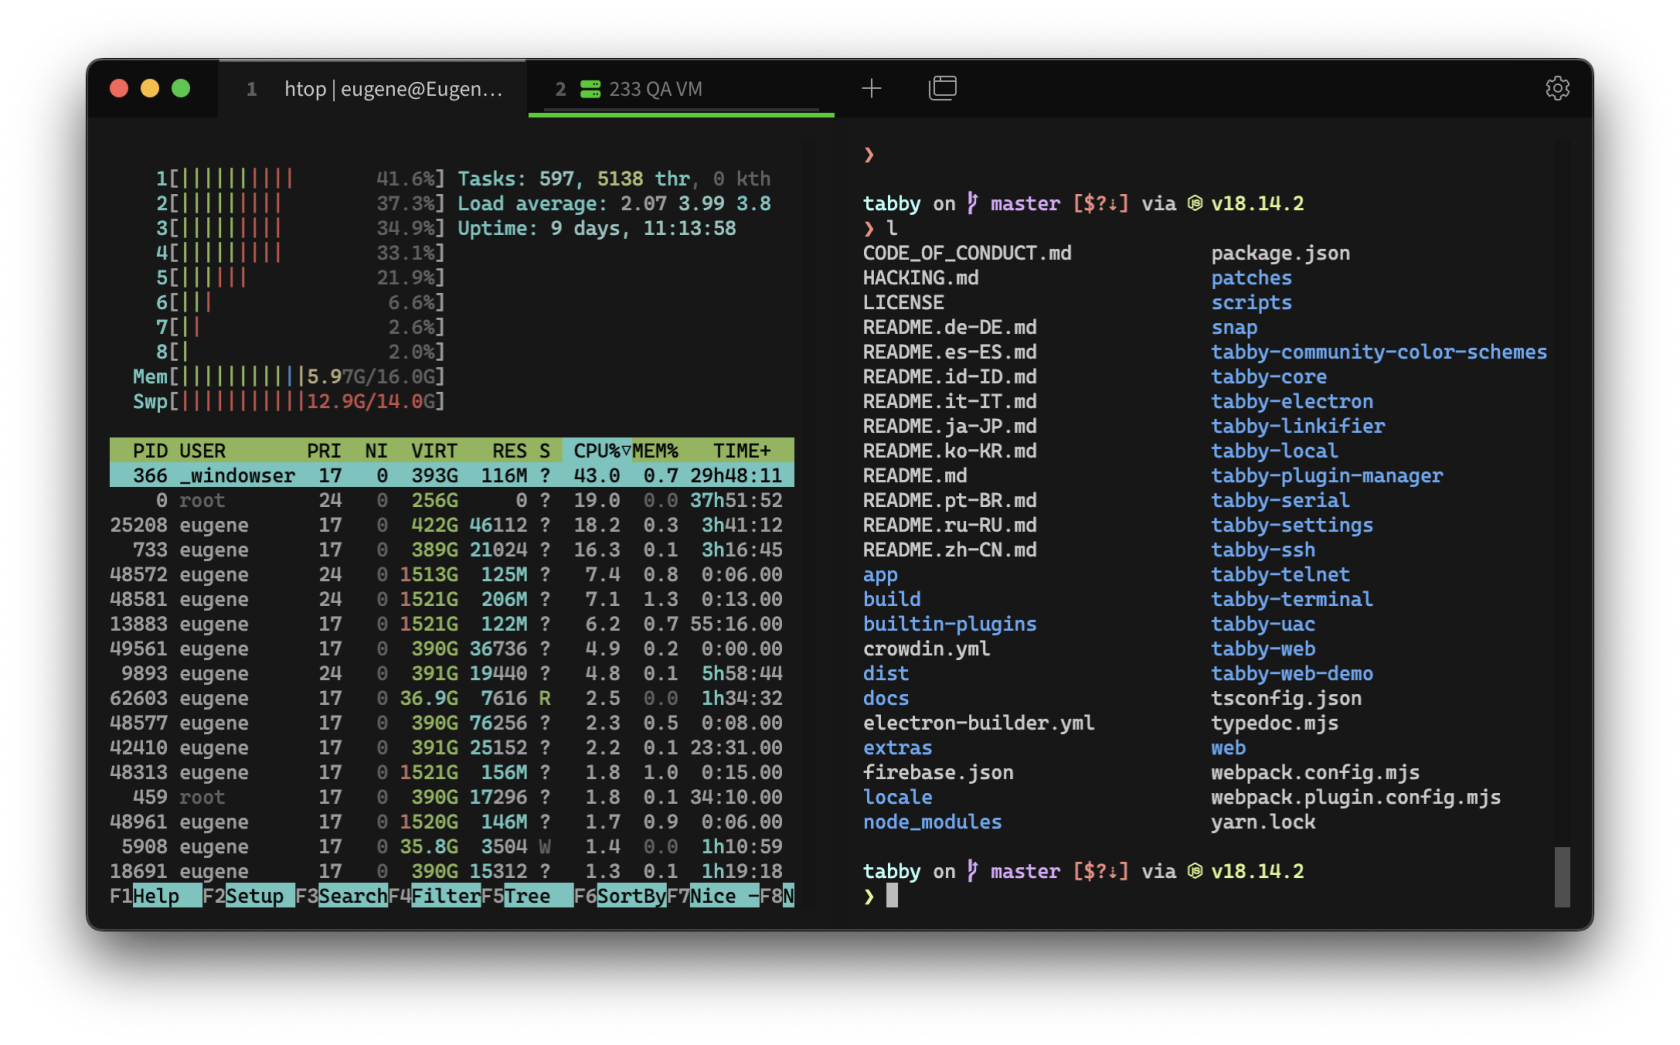This screenshot has height=1045, width=1680.
Task: Activate F4 Filter in htop
Action: 435,896
